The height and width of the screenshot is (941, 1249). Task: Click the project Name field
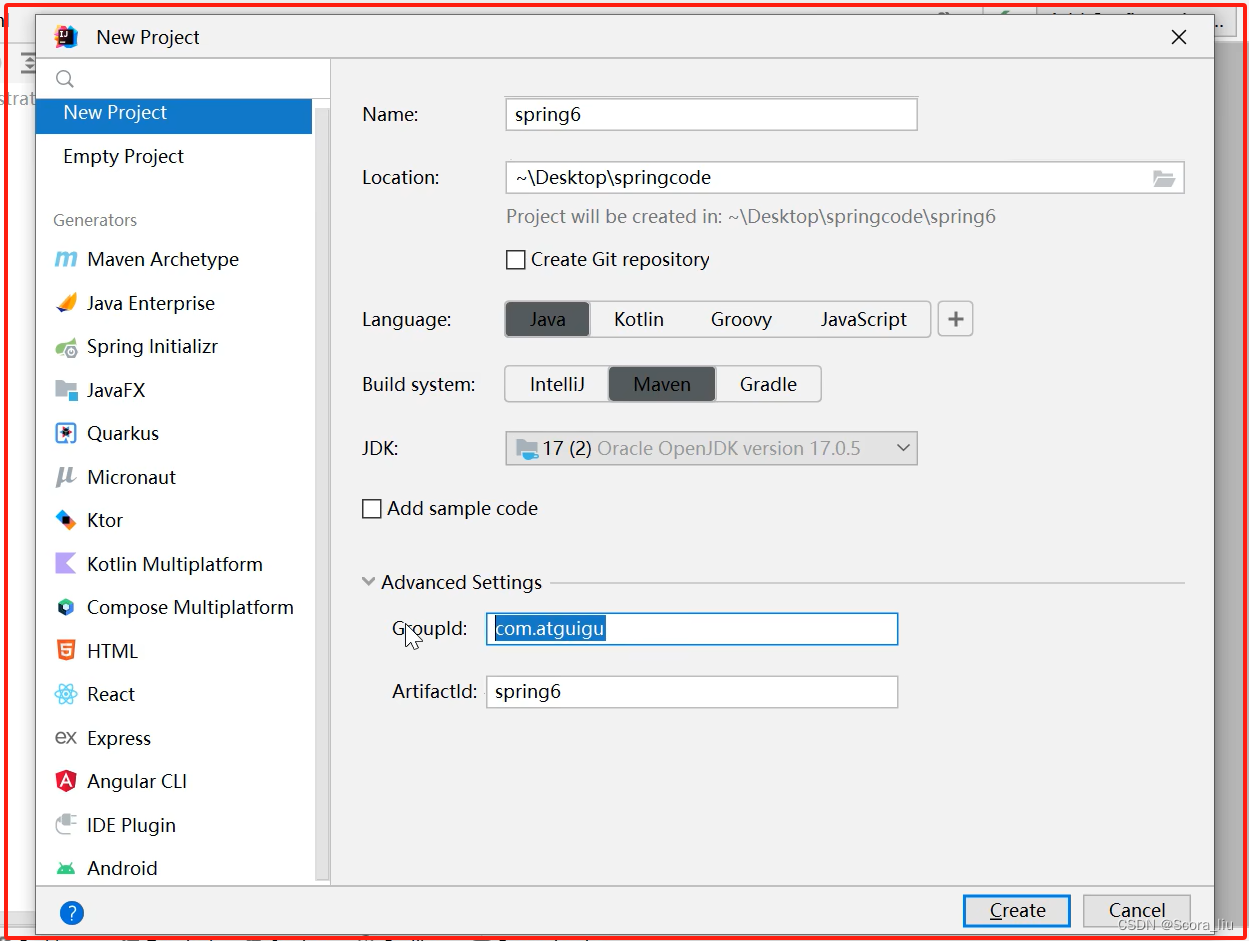711,114
